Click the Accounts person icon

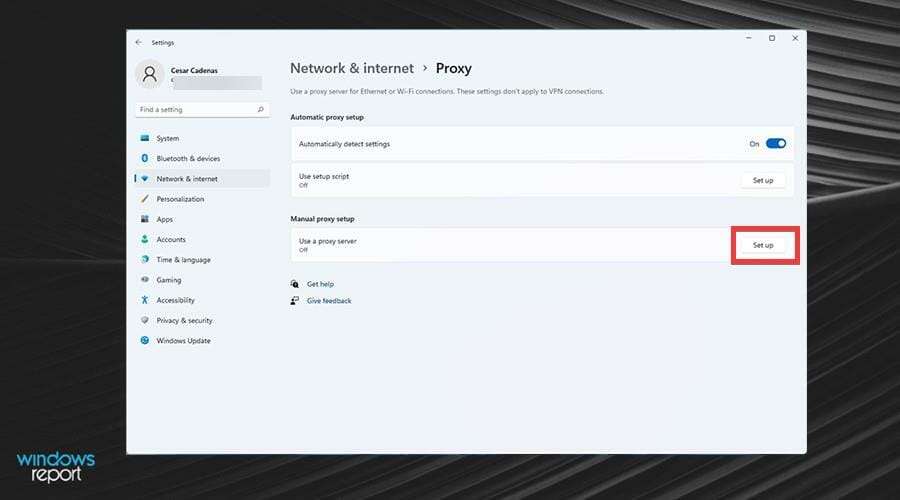click(x=145, y=239)
